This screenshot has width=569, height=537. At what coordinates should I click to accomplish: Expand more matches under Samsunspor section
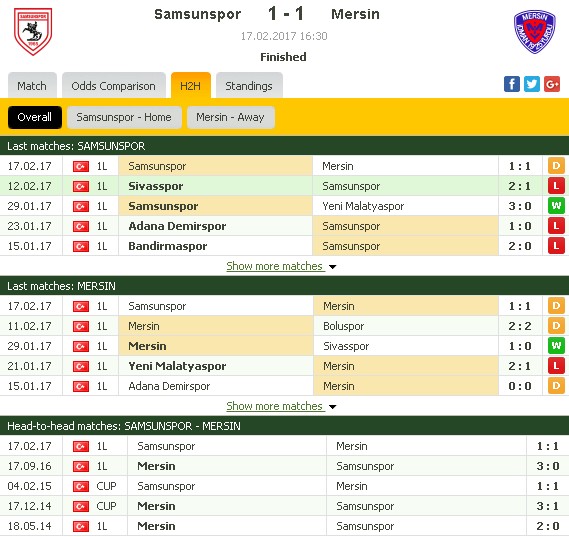tap(275, 266)
